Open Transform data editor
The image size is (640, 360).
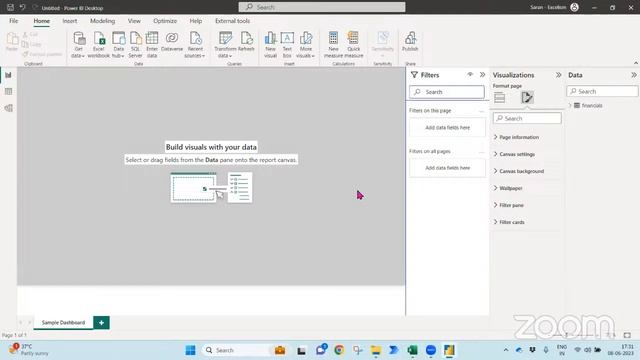click(225, 45)
